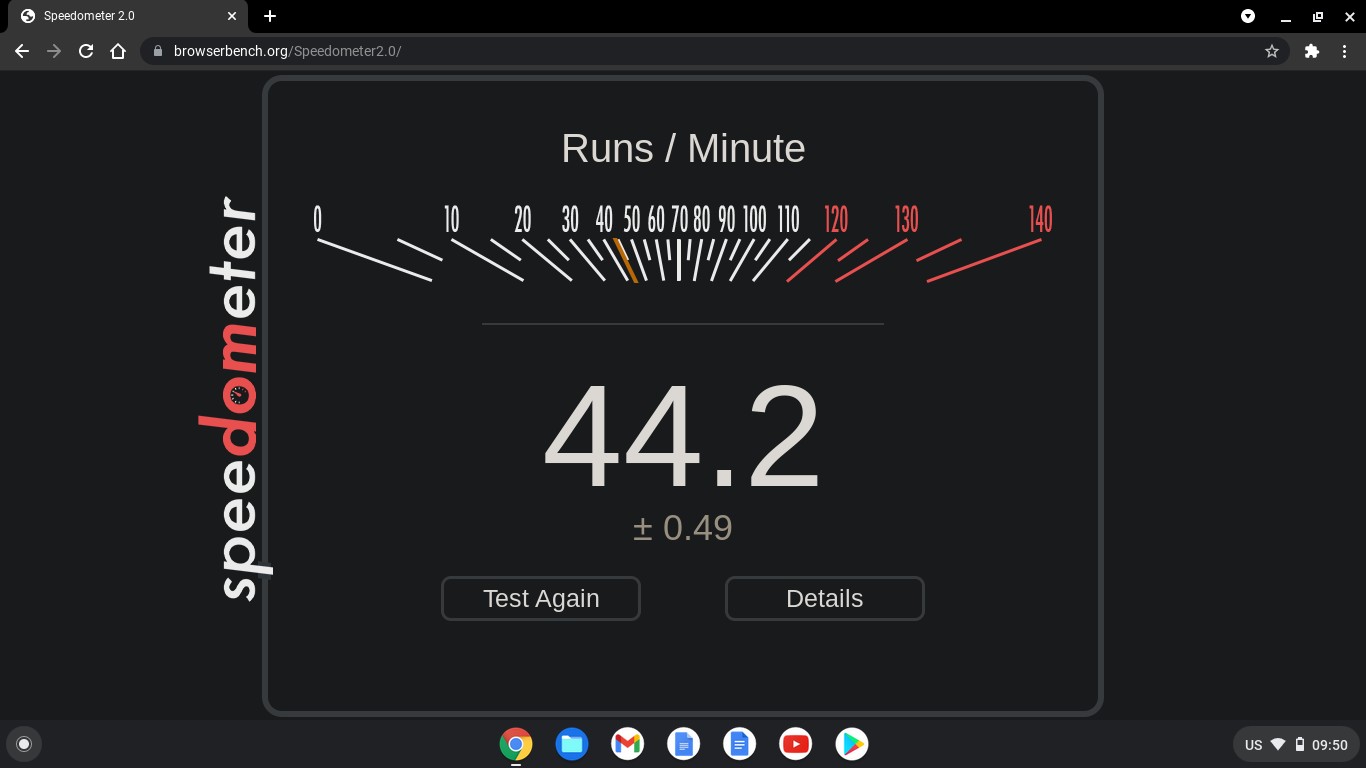Click the 10 gauge label
This screenshot has height=768, width=1366.
point(451,219)
